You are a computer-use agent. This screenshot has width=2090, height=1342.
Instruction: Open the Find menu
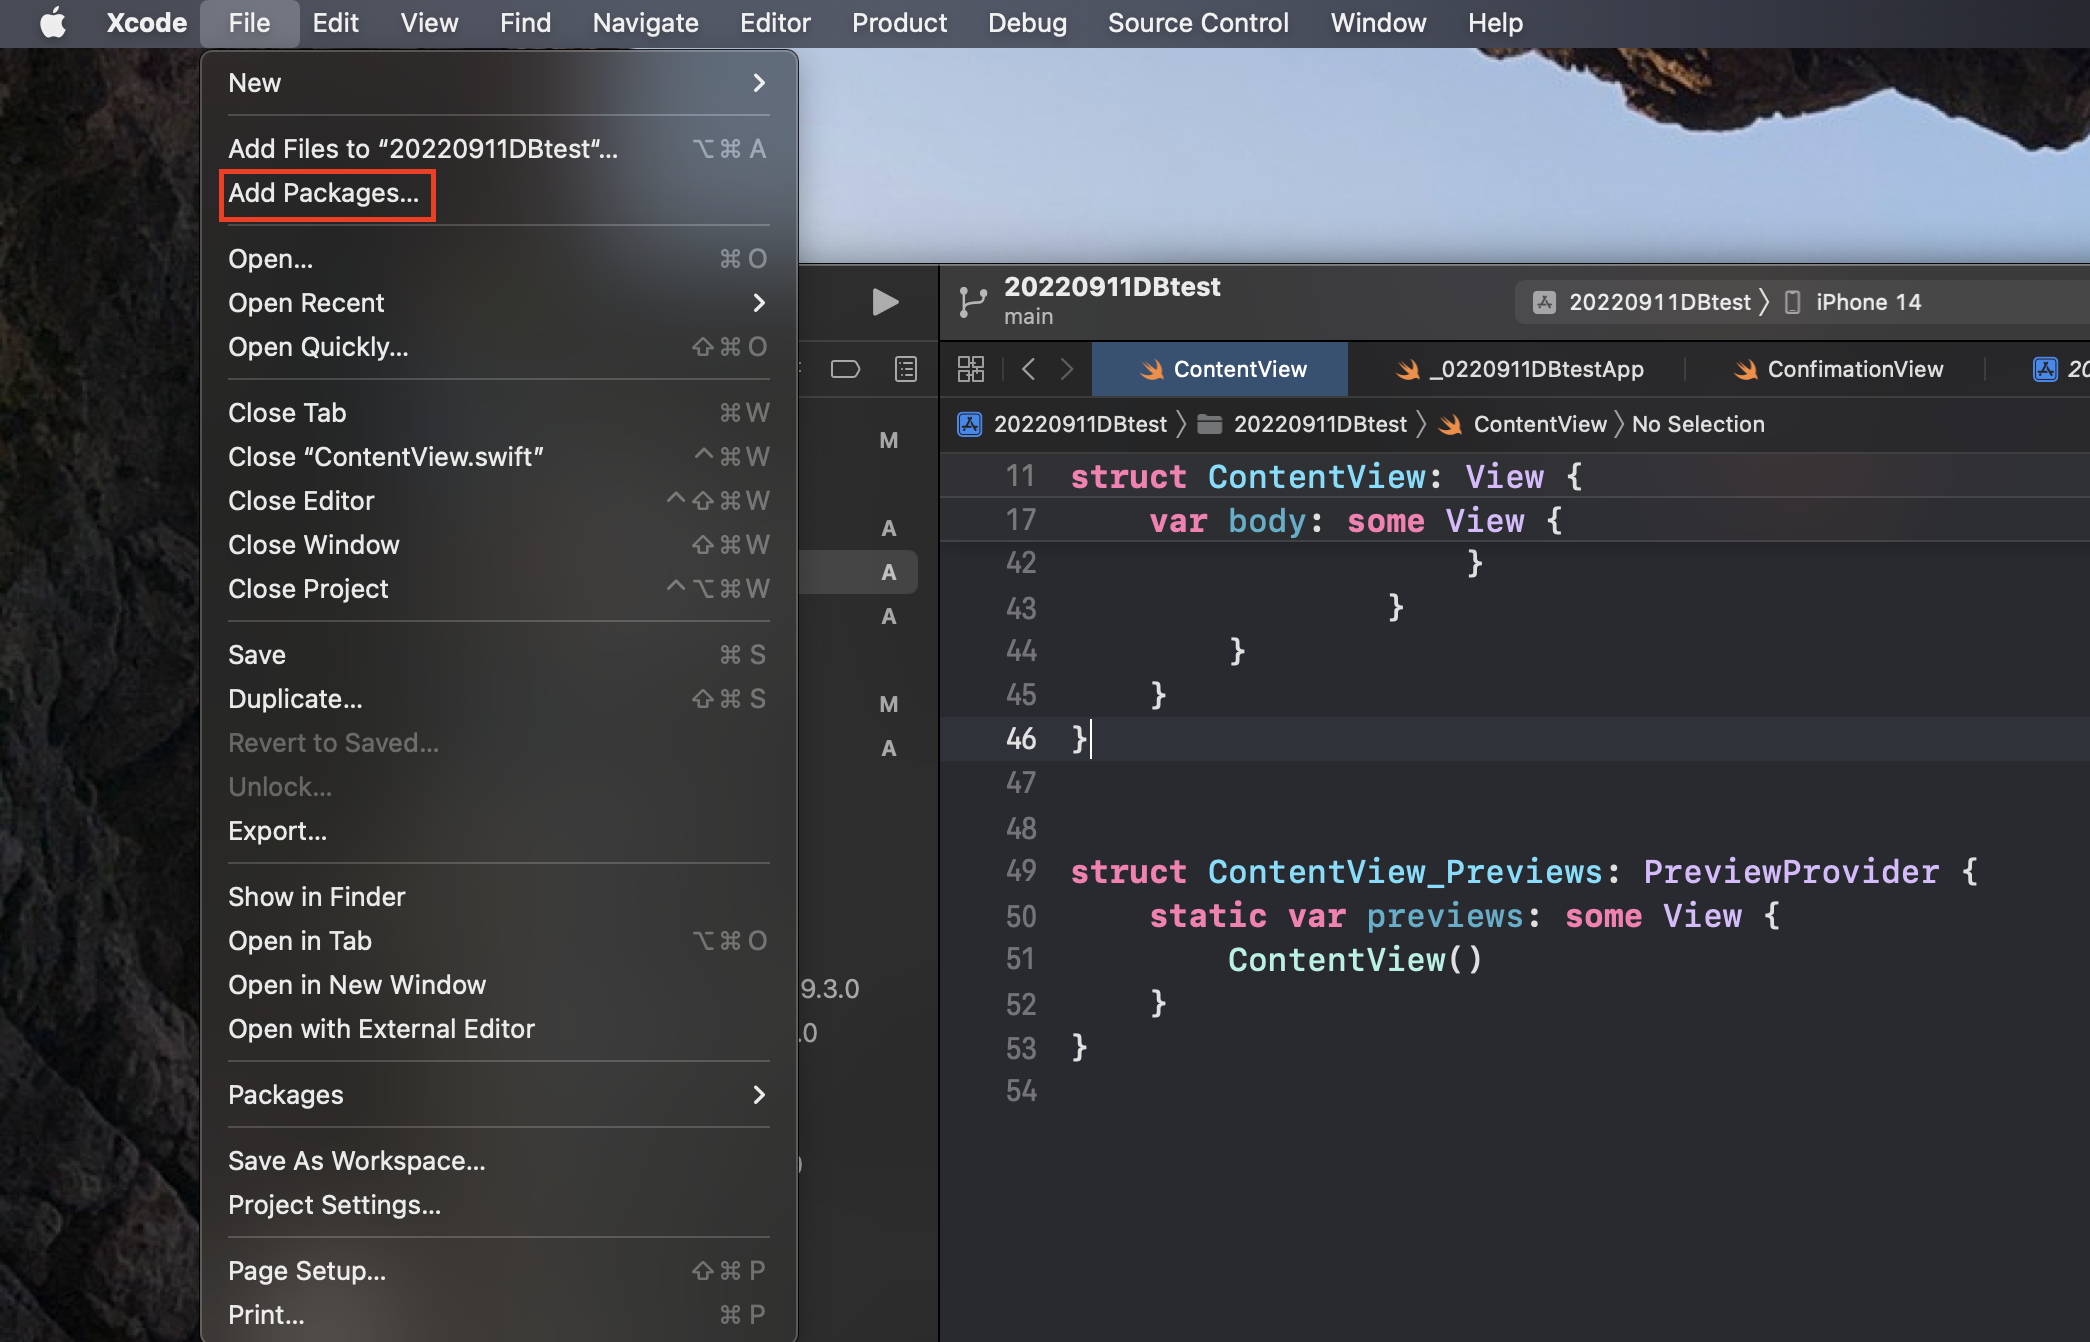pos(525,23)
